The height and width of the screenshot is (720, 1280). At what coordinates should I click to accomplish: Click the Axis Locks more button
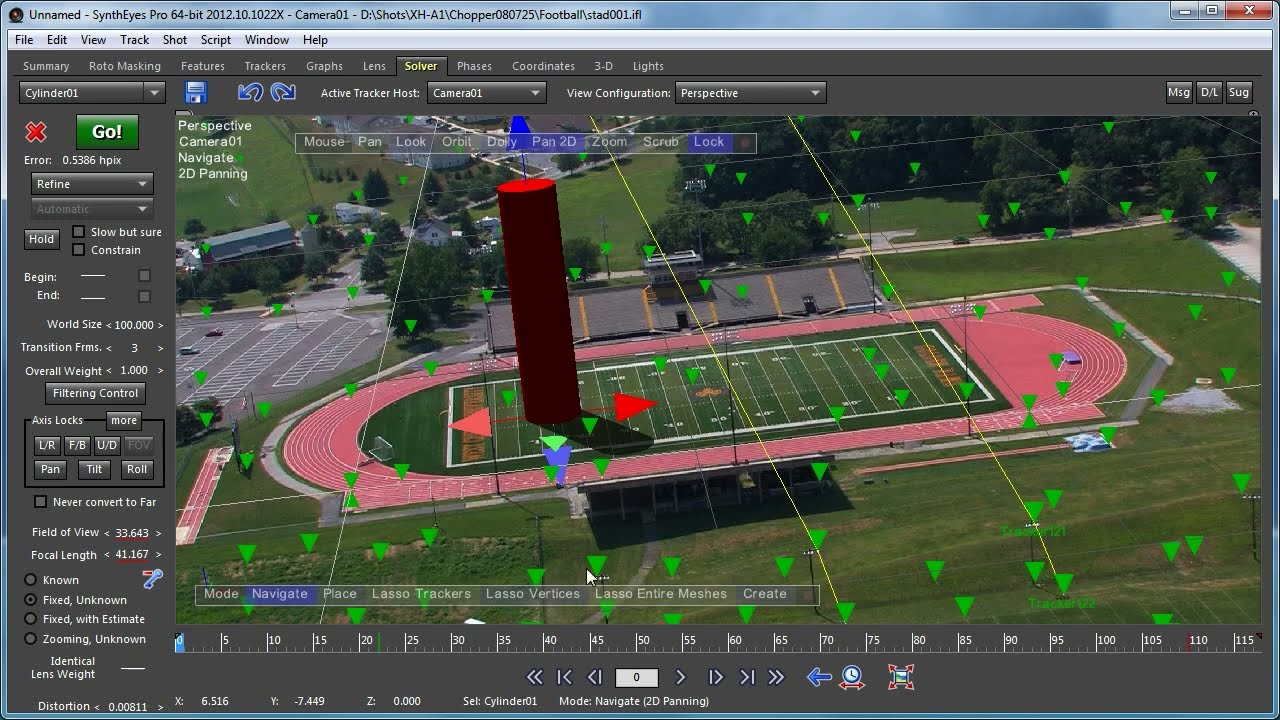(124, 420)
